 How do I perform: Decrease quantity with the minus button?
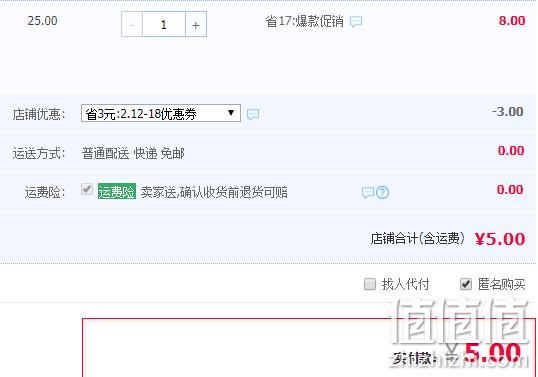[132, 24]
